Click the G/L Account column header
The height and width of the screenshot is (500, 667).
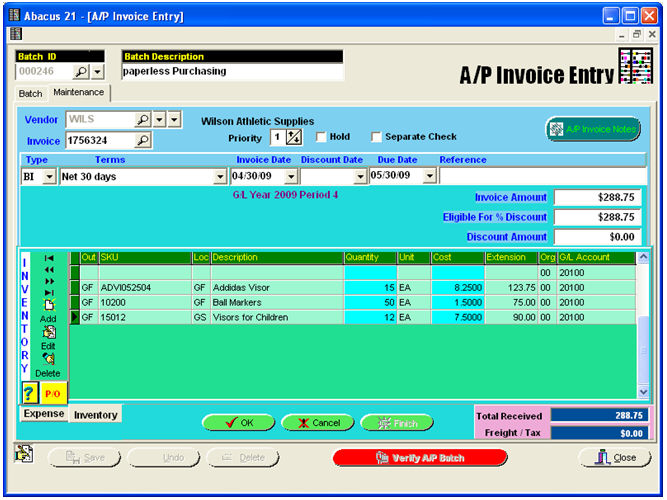click(x=597, y=257)
